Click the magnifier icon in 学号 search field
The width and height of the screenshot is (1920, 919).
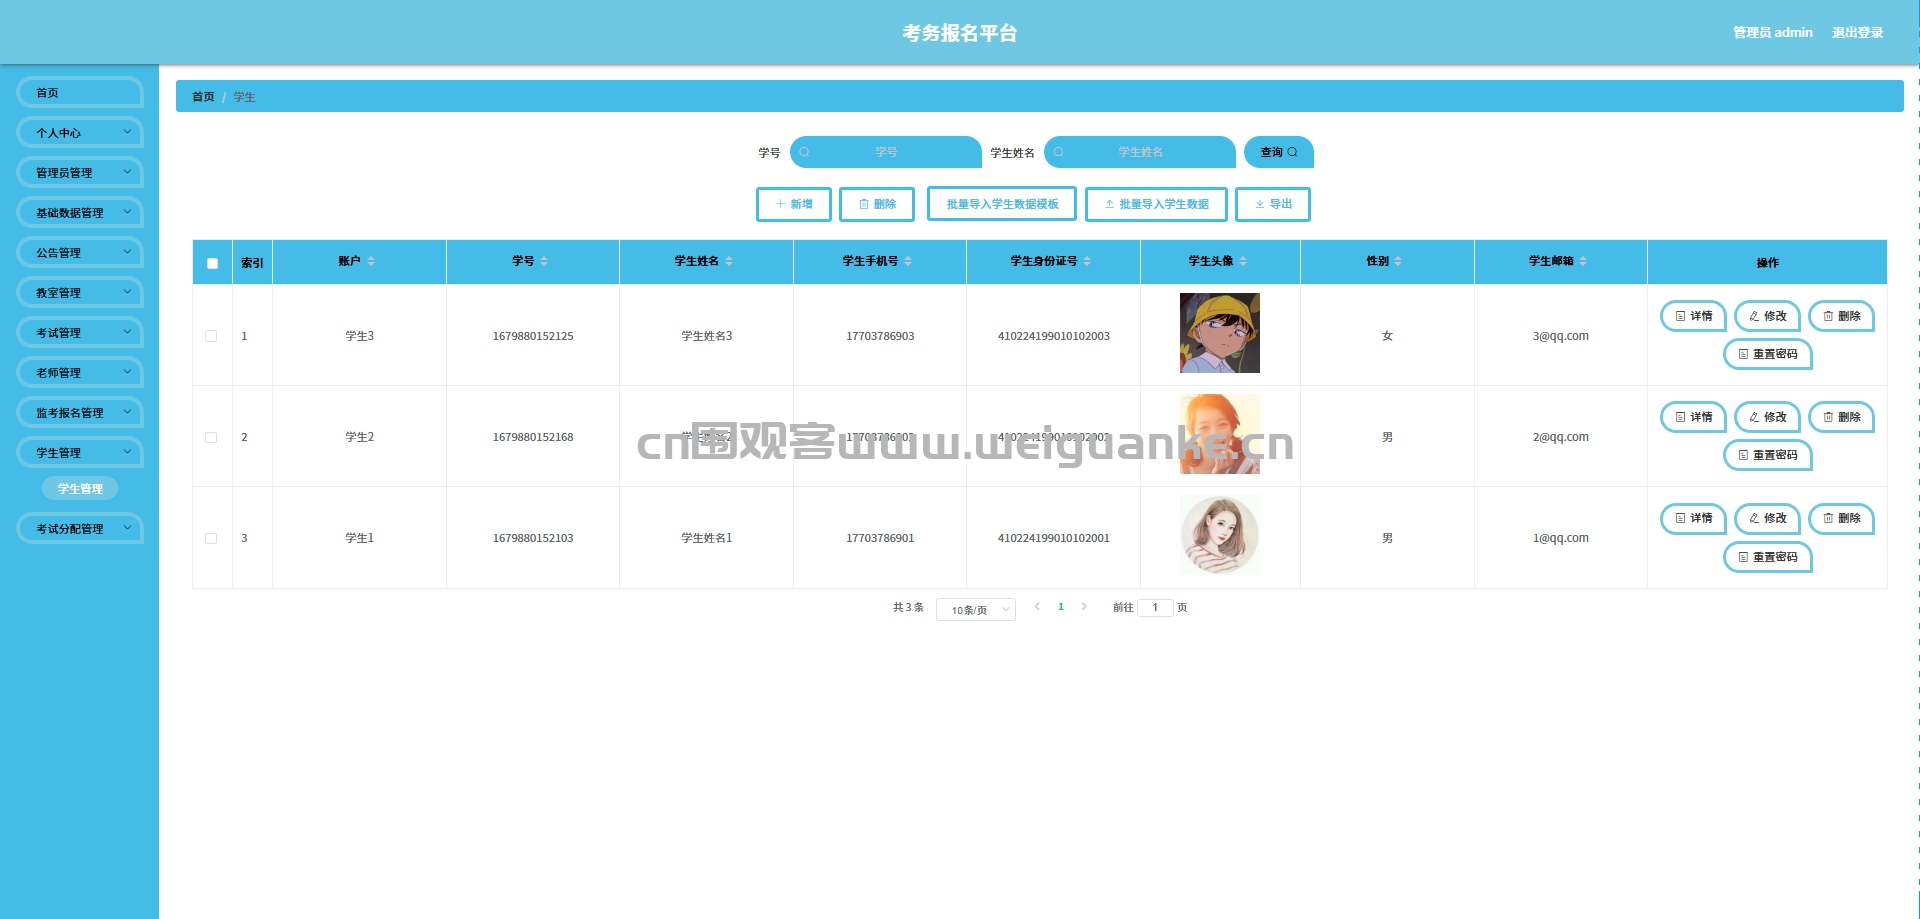tap(804, 152)
